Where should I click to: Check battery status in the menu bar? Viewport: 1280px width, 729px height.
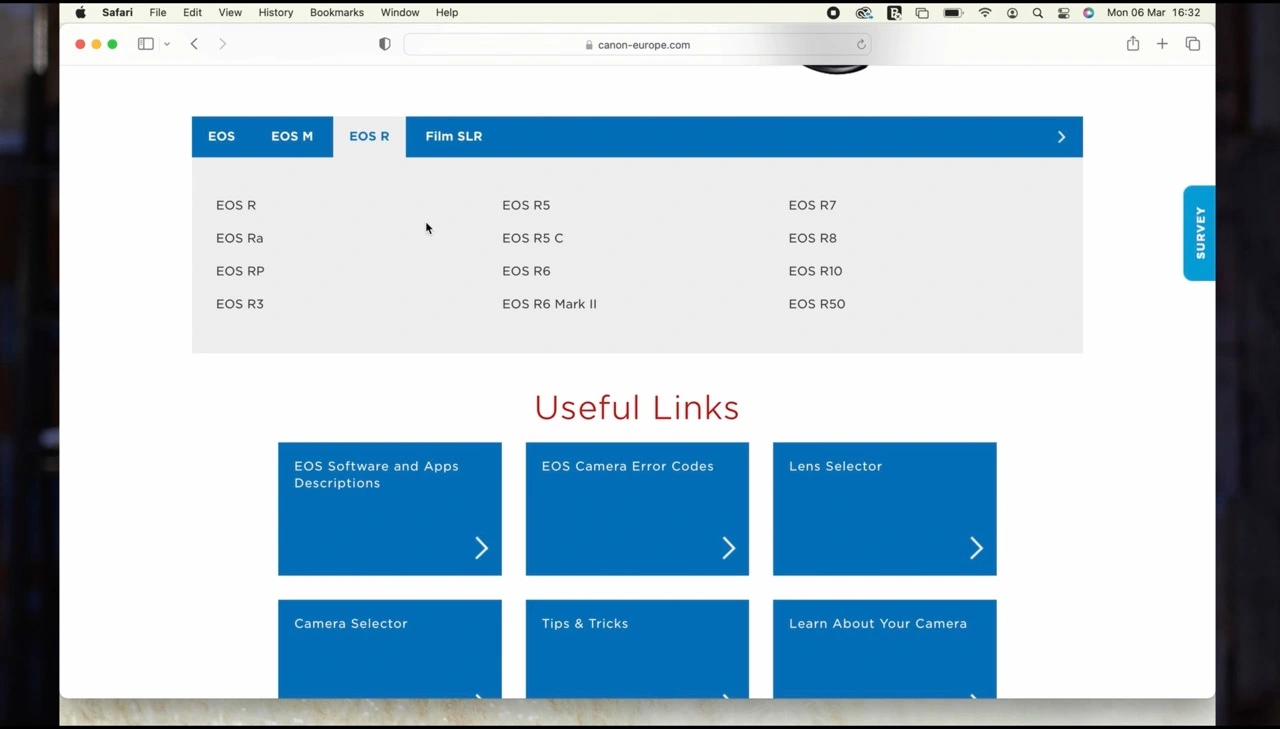tap(953, 13)
